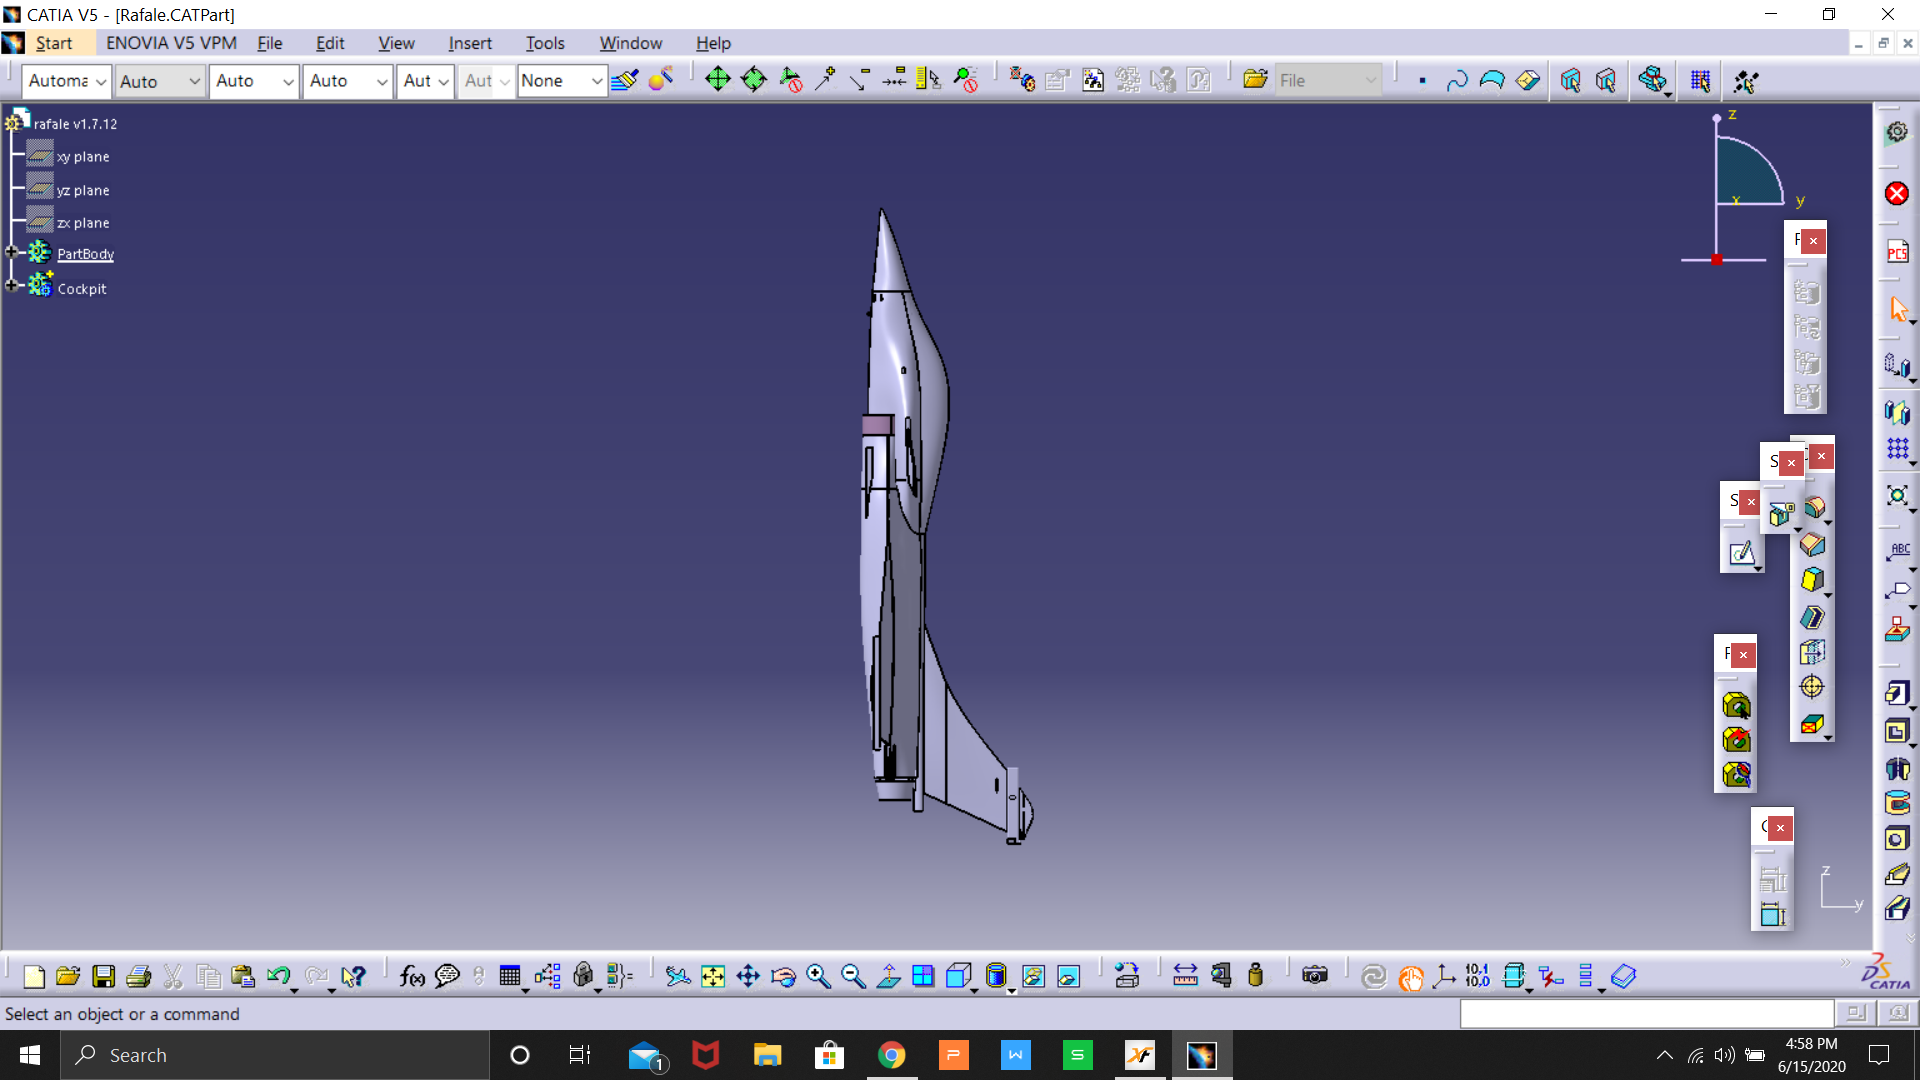Open the Window menu
The width and height of the screenshot is (1920, 1080).
click(x=630, y=43)
